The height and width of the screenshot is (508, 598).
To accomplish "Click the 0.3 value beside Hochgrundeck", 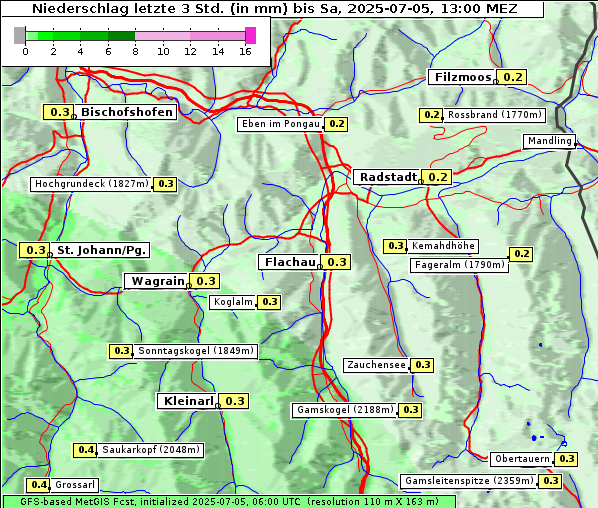I will pos(165,184).
